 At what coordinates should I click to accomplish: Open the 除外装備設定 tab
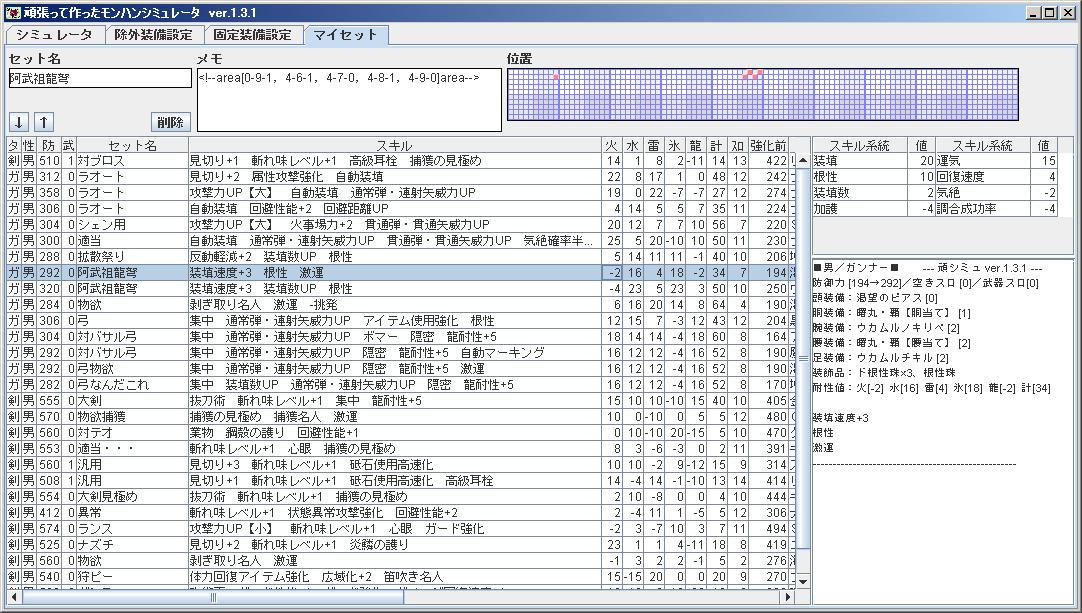[x=152, y=34]
